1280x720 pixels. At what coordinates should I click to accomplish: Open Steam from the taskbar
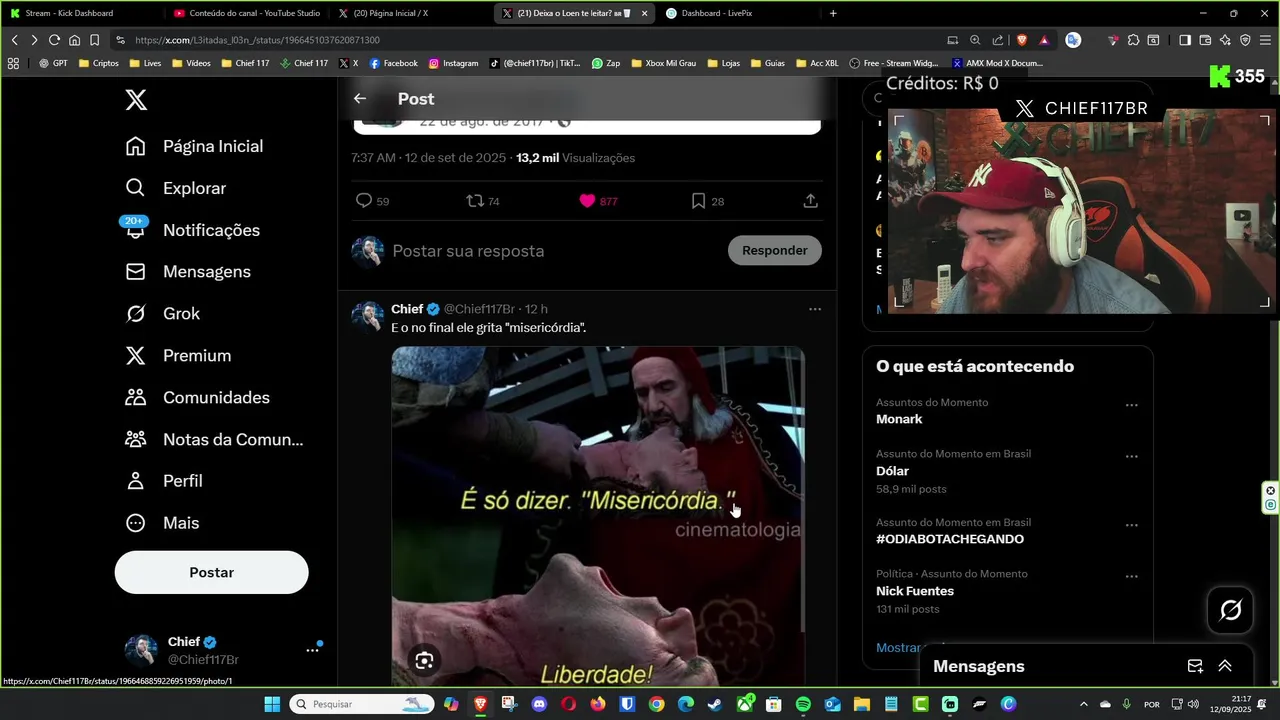(715, 704)
